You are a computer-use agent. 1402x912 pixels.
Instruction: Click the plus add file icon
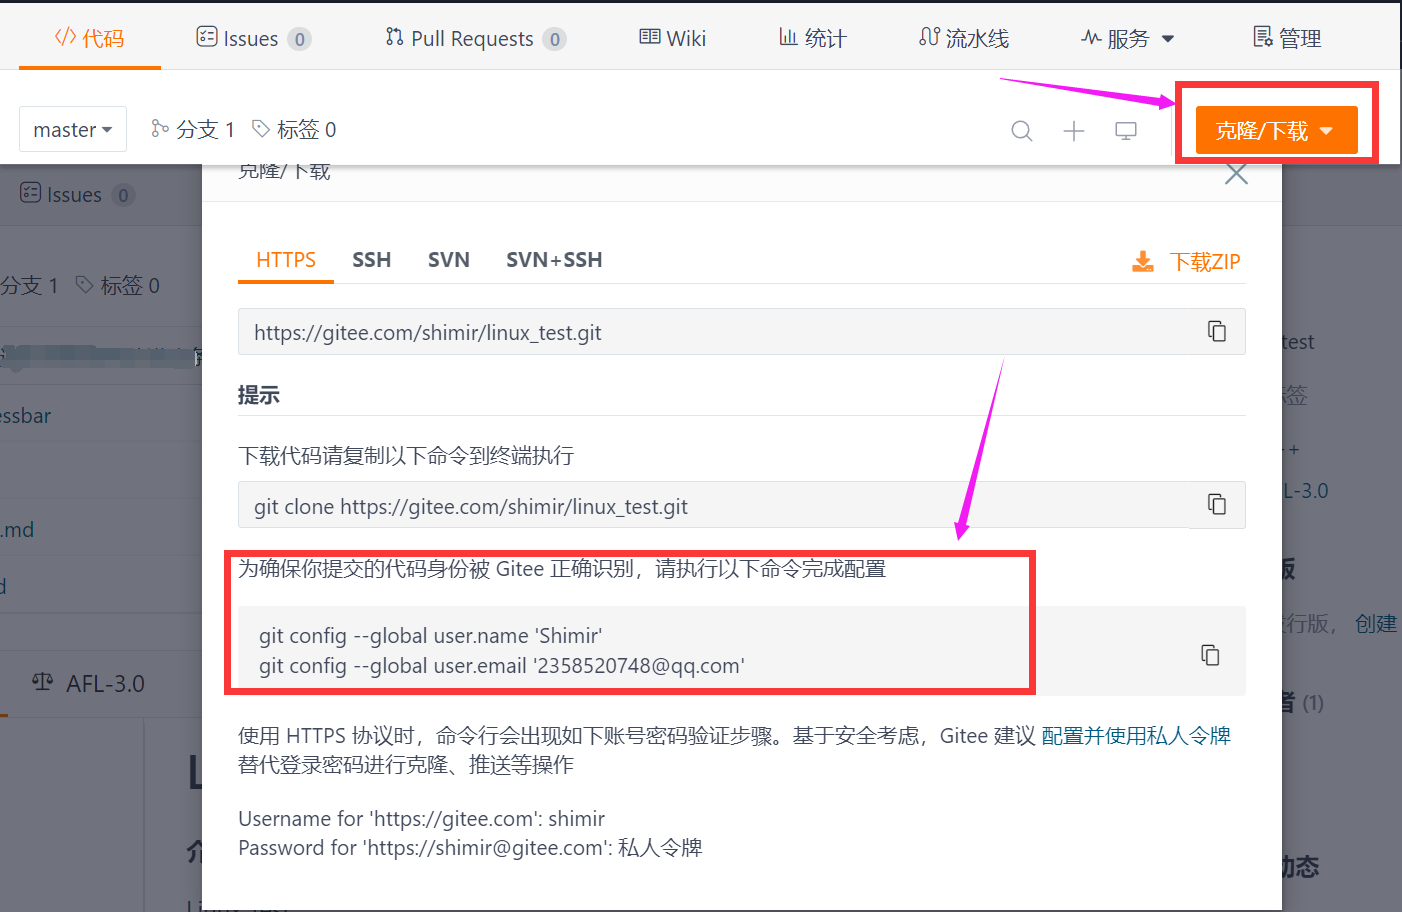[x=1074, y=131]
